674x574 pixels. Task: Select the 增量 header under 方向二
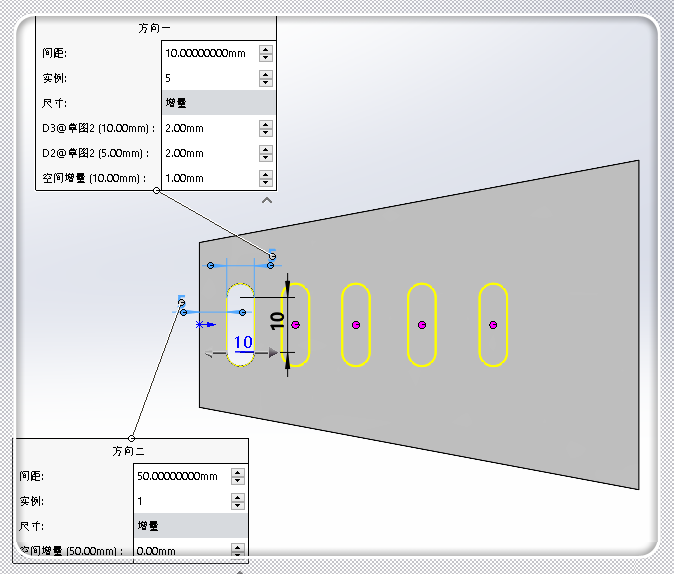(191, 526)
